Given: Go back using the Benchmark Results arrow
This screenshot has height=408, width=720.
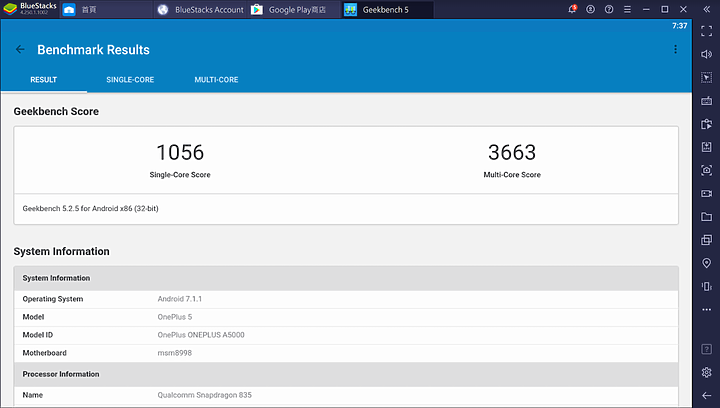Looking at the screenshot, I should click(20, 50).
